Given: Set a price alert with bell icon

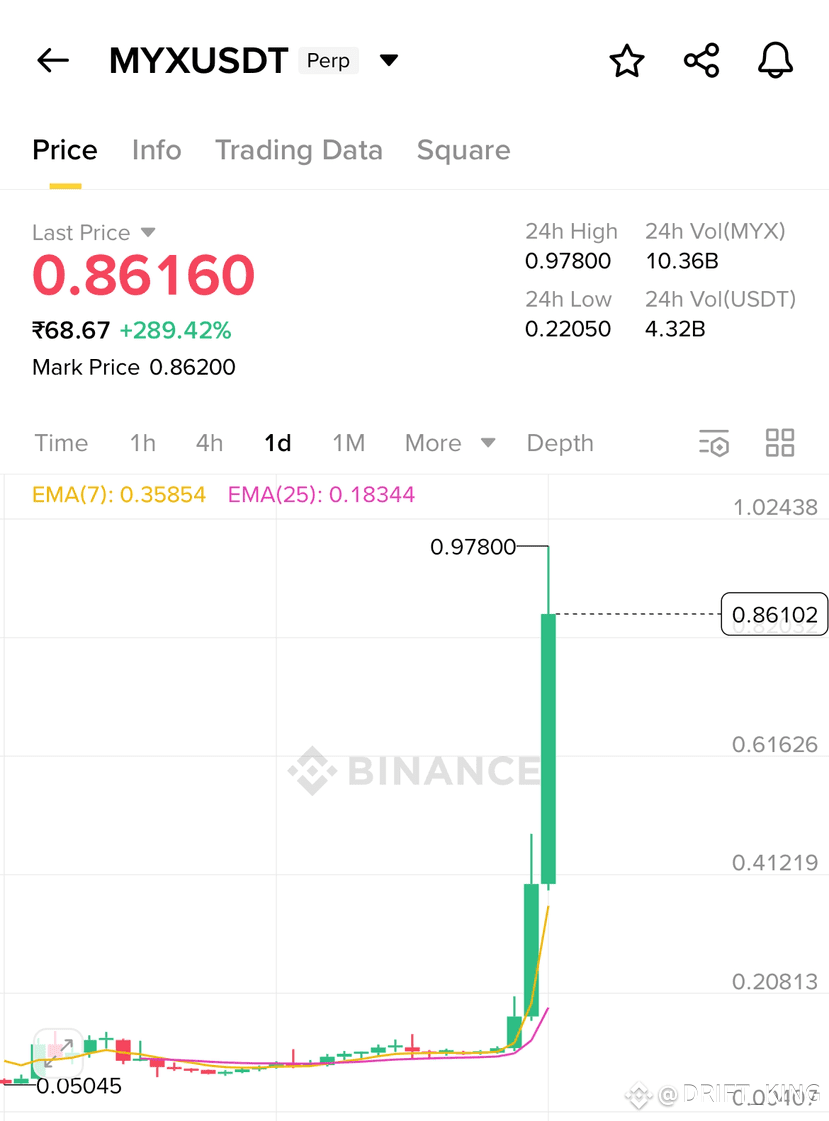Looking at the screenshot, I should coord(775,60).
